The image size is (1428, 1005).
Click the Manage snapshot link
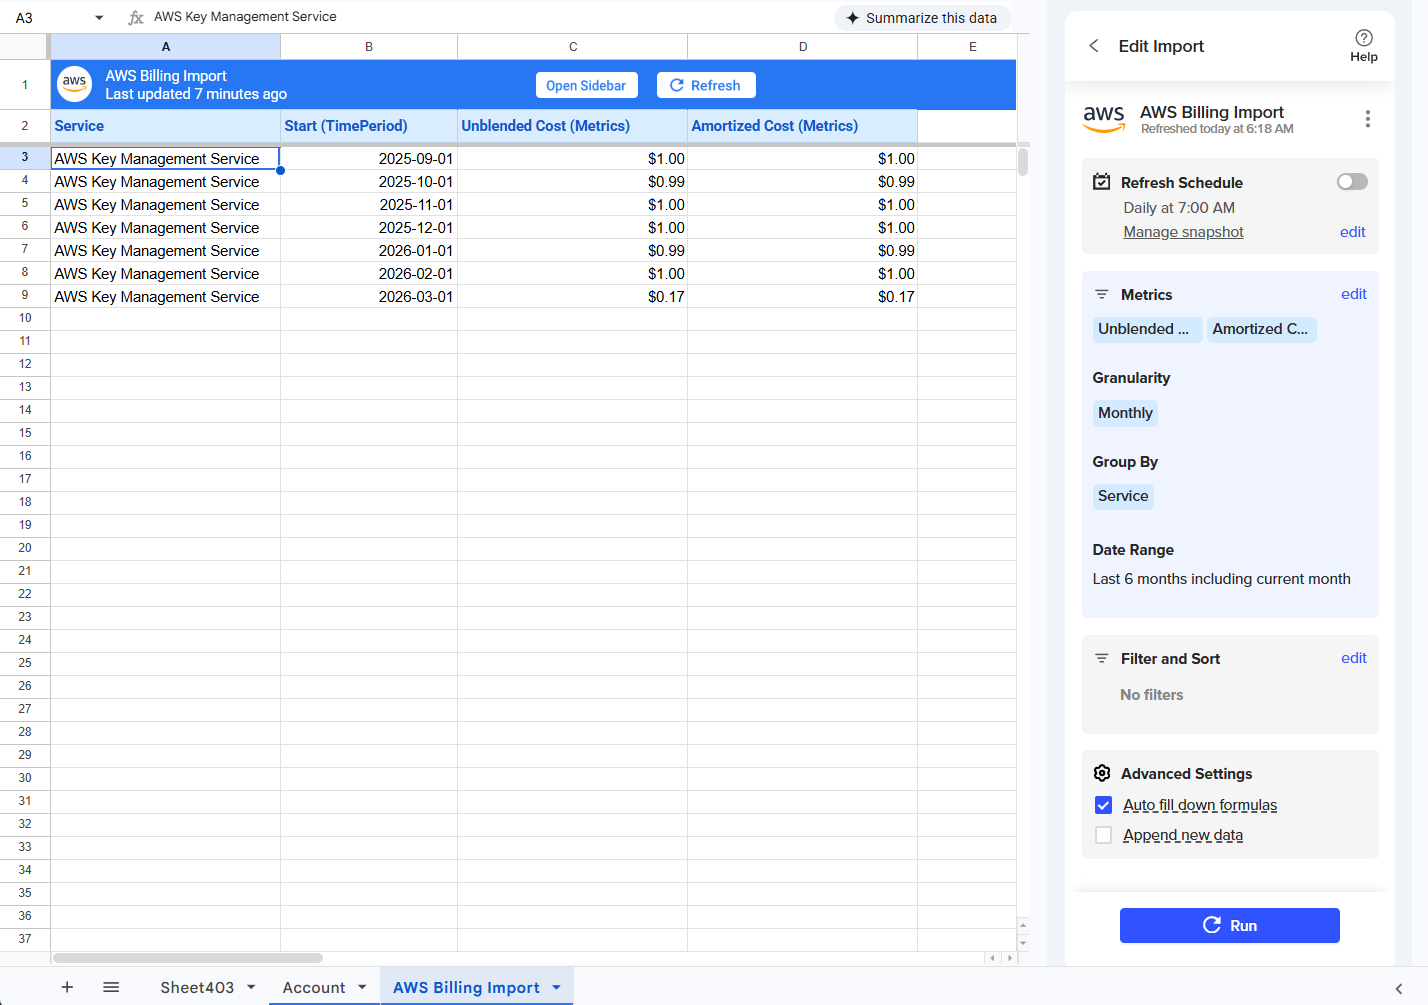coord(1183,232)
